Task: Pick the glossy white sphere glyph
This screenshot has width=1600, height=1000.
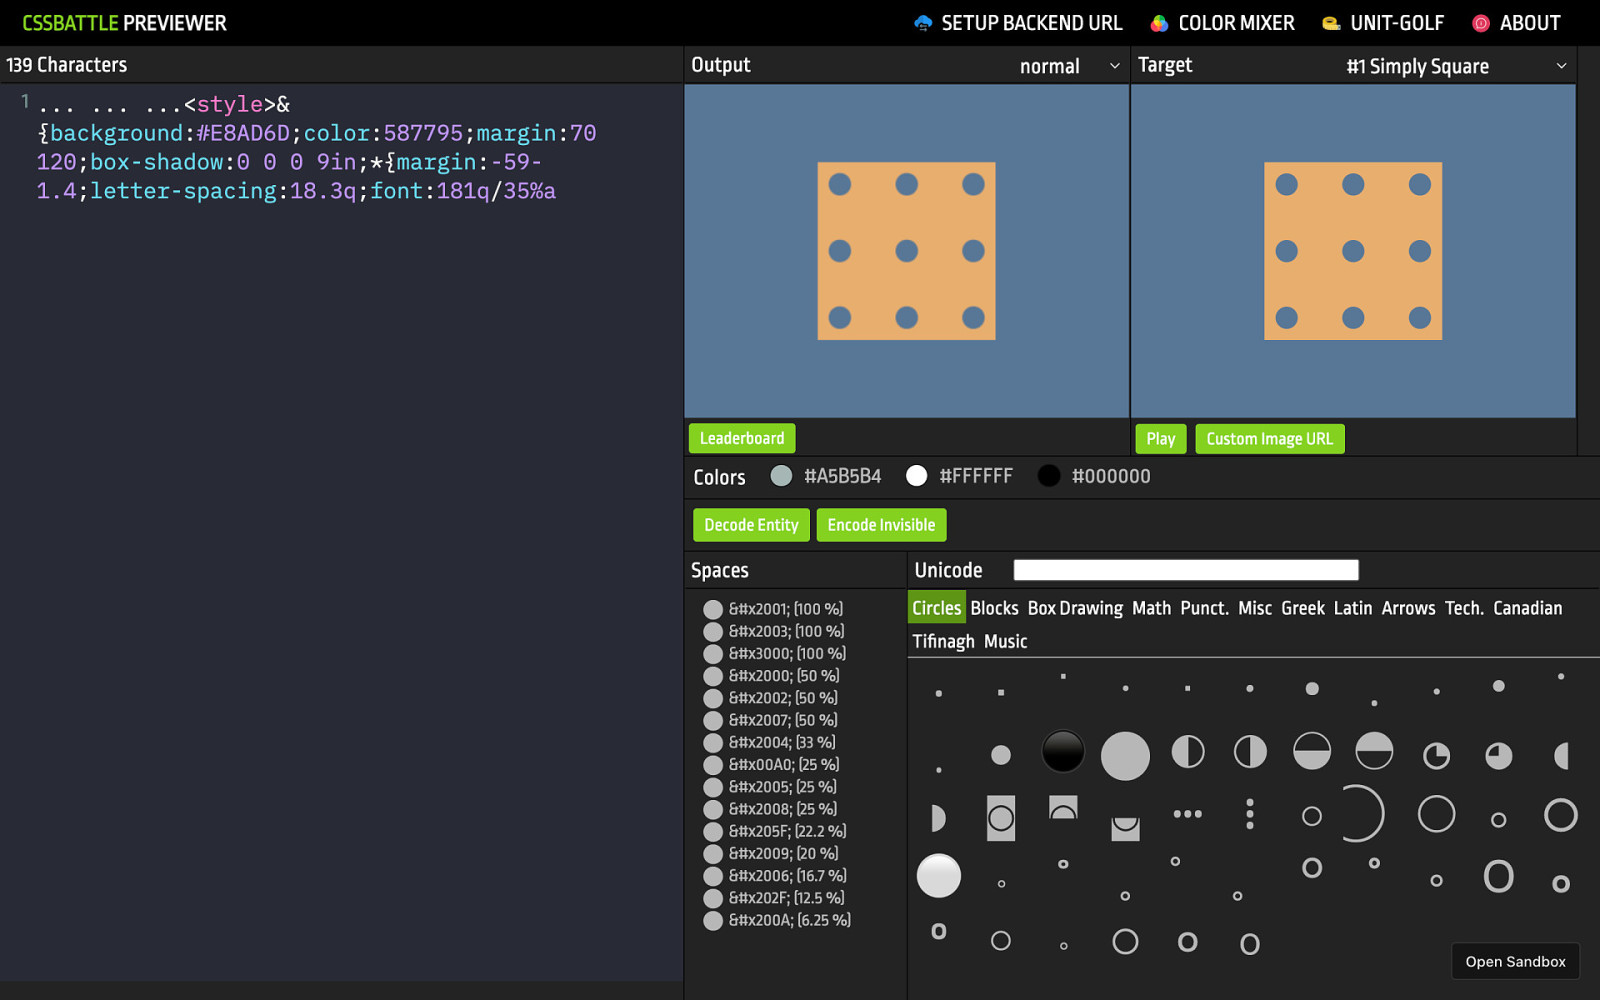Action: click(x=939, y=876)
